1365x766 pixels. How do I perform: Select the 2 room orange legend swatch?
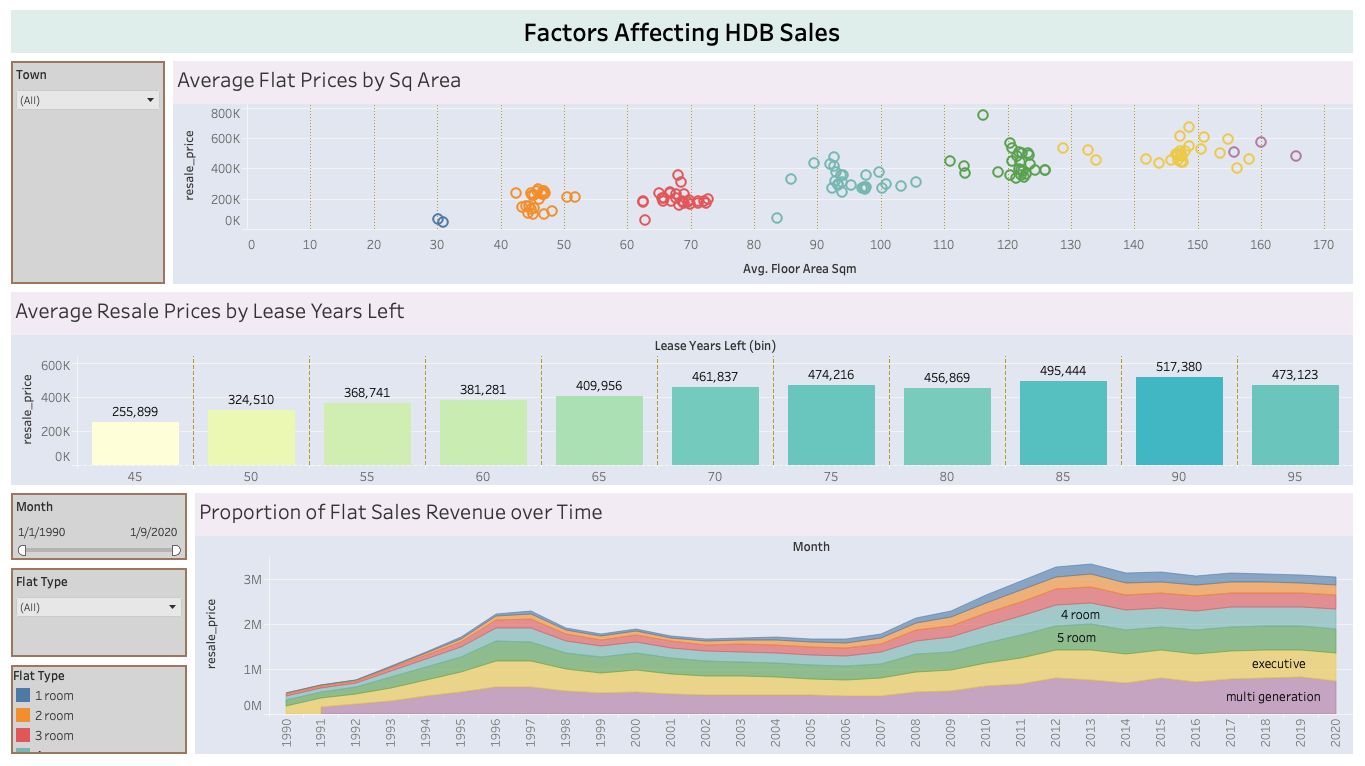[24, 716]
